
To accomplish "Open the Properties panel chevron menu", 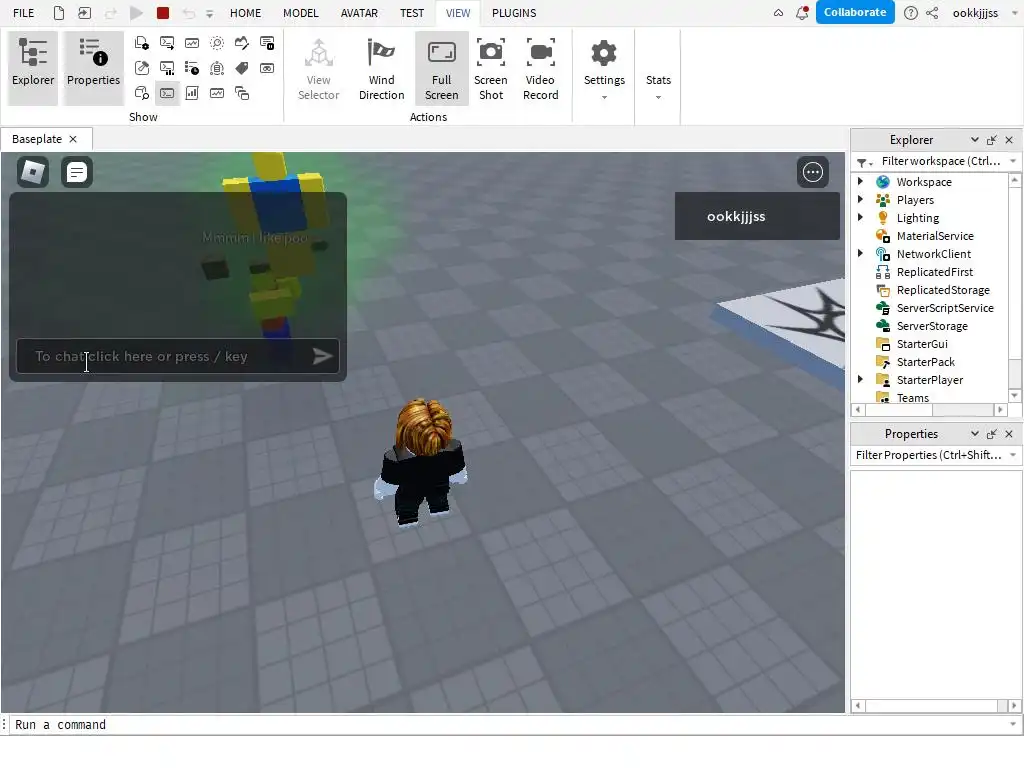I will [974, 434].
